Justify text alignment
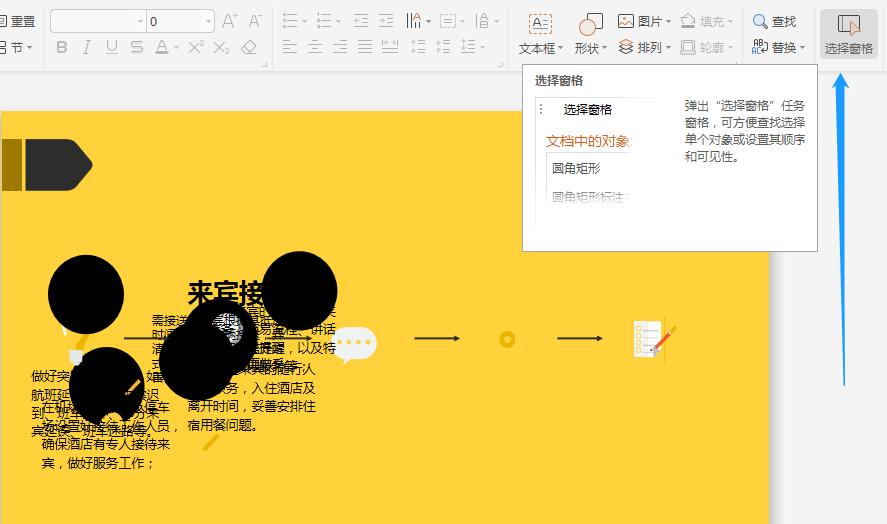The width and height of the screenshot is (887, 524). tap(365, 47)
